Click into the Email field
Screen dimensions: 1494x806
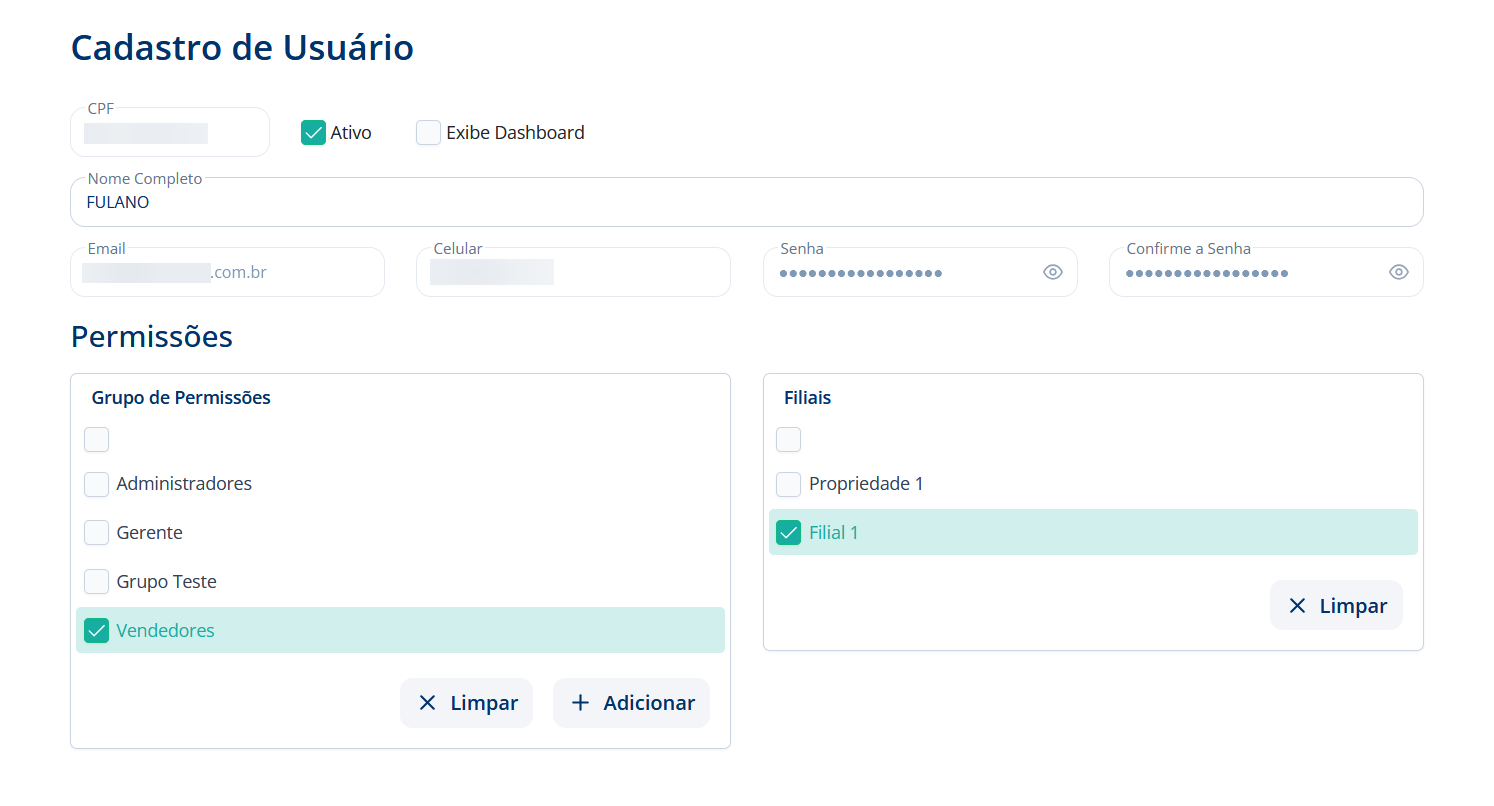coord(228,272)
